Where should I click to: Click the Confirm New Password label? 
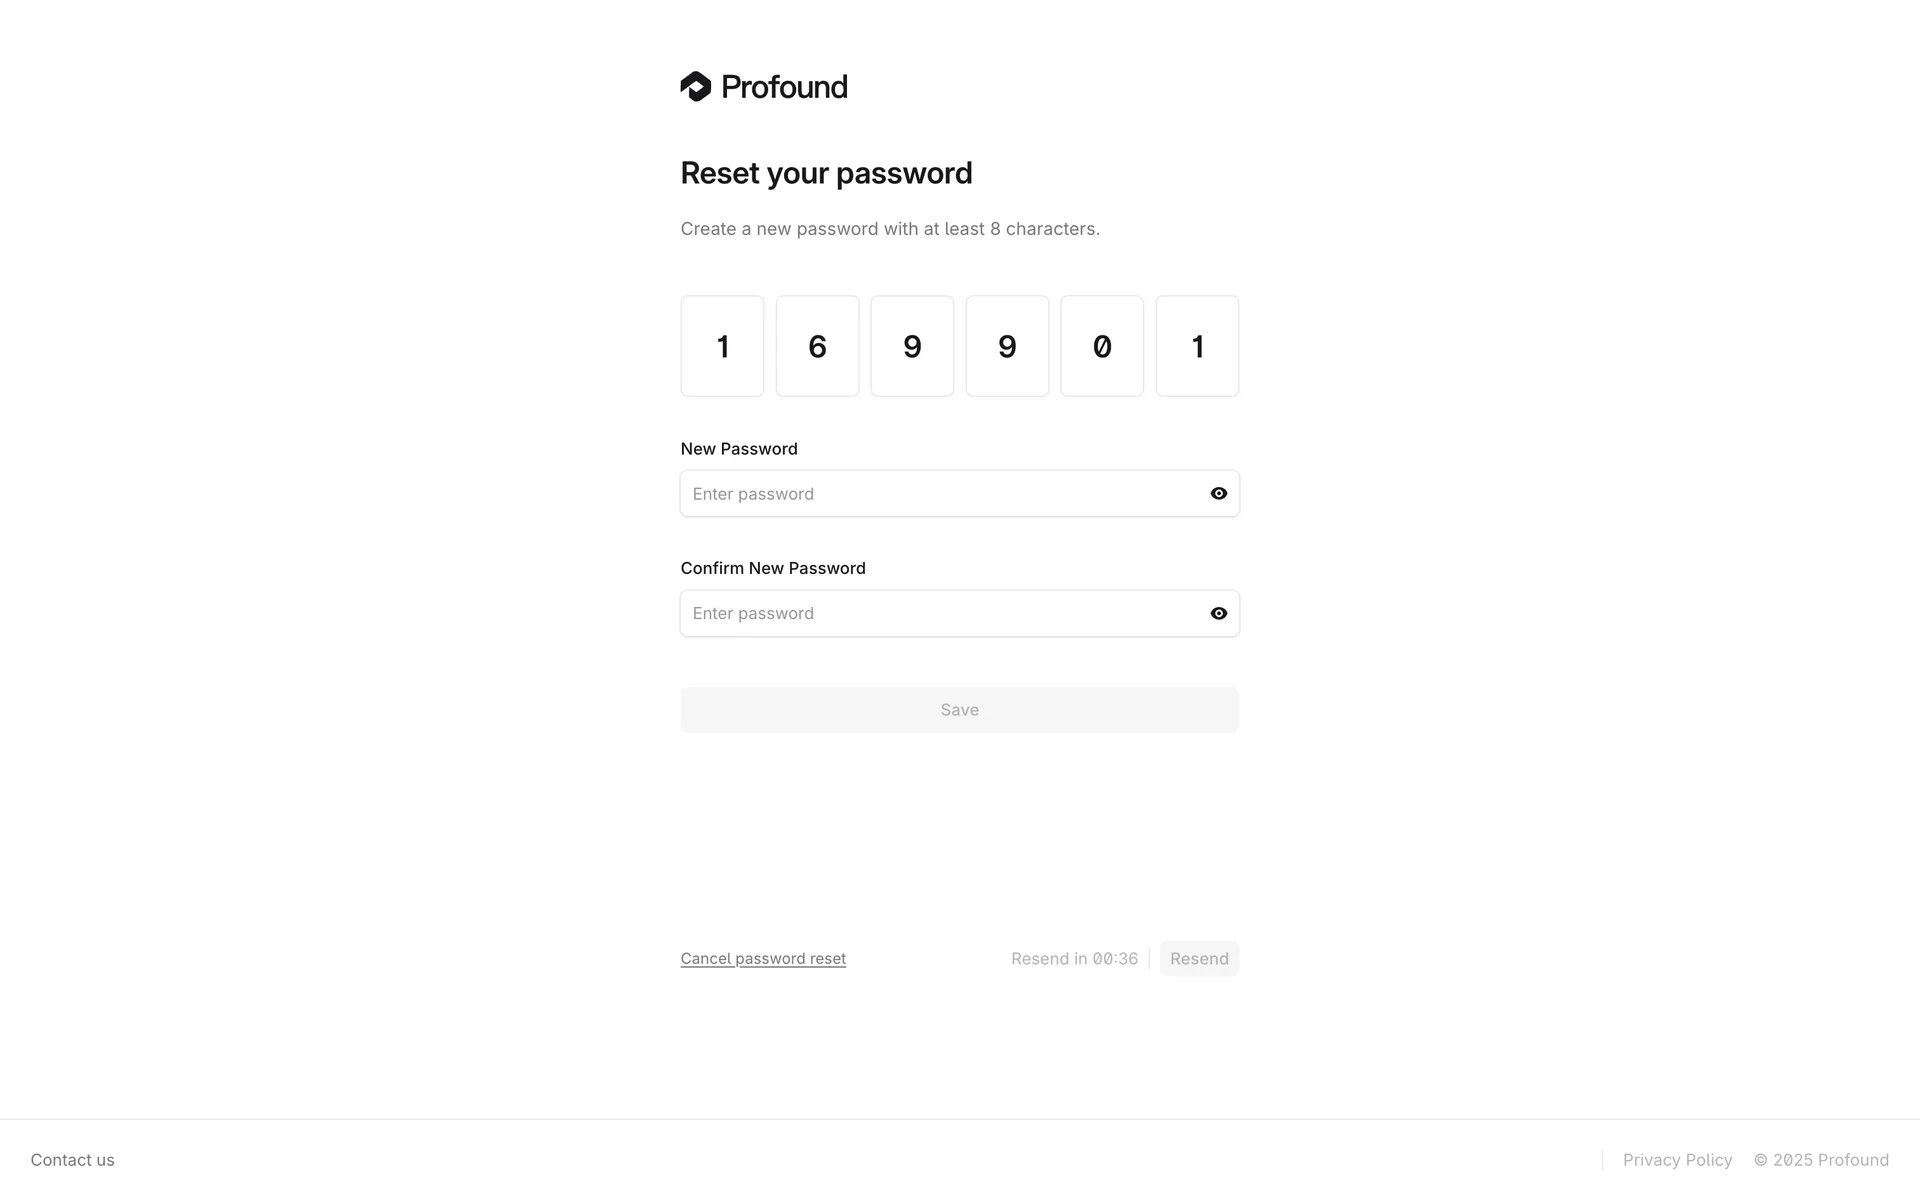coord(773,568)
